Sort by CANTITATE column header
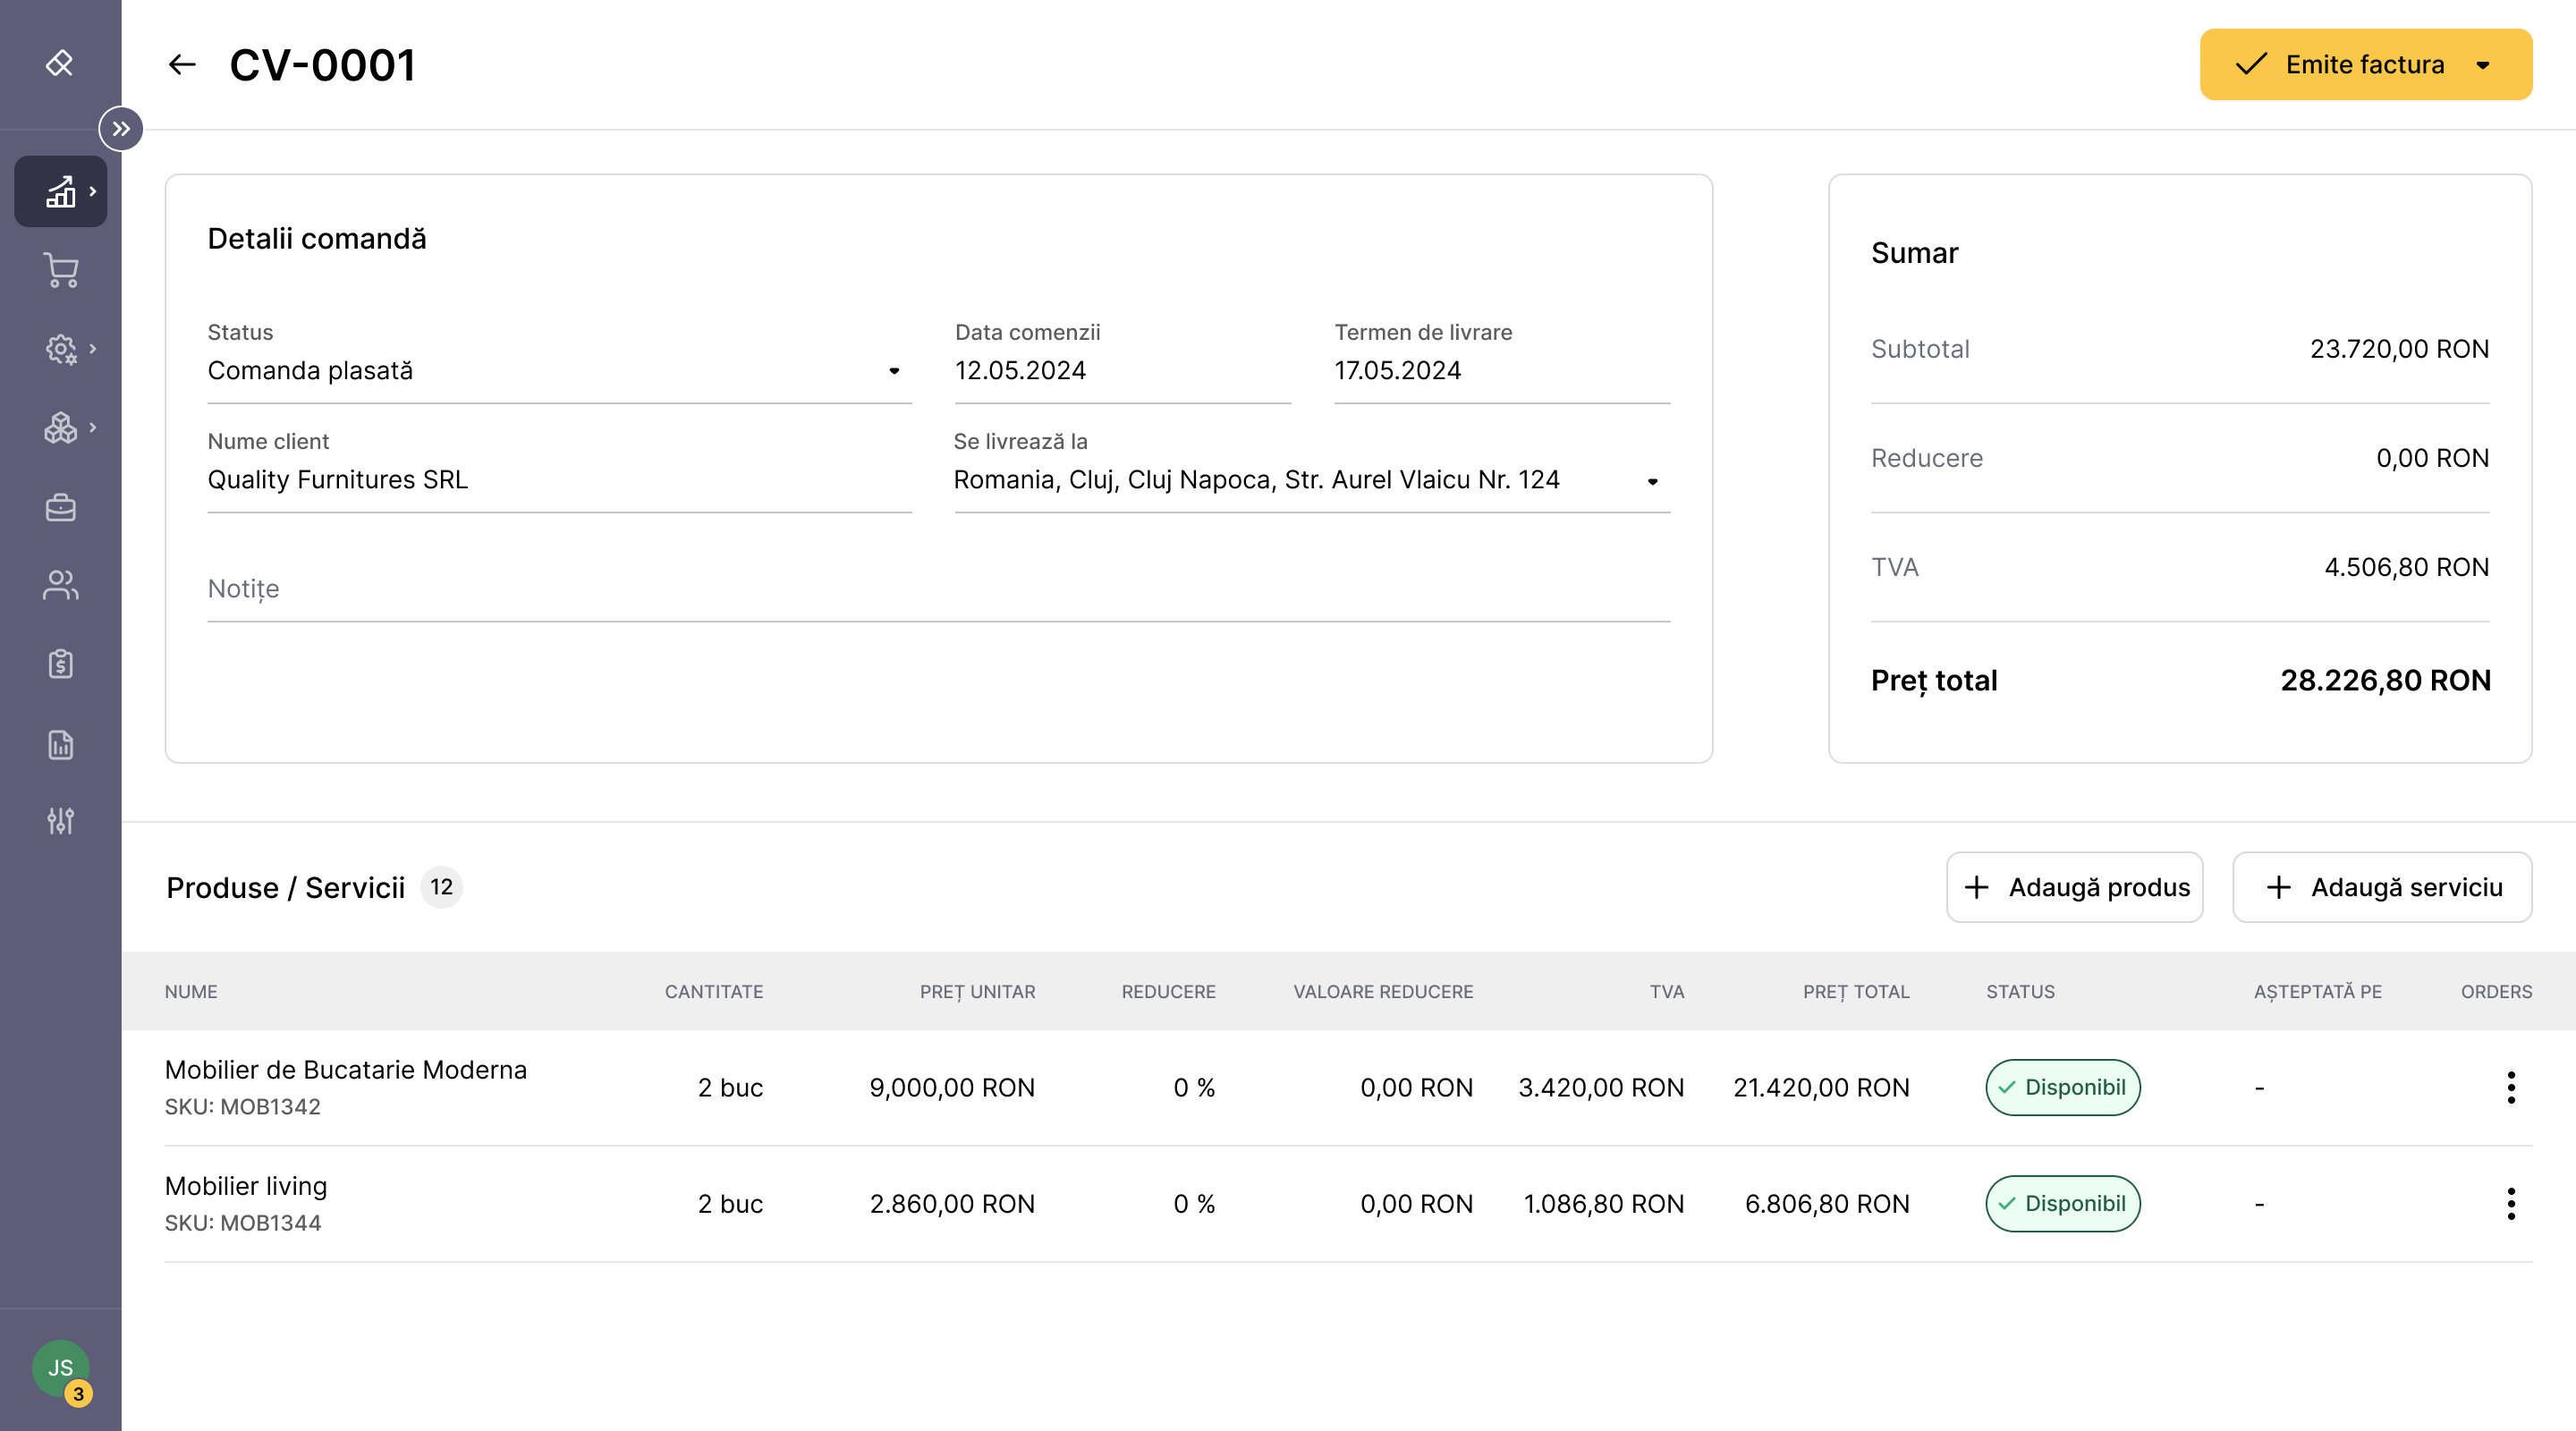The width and height of the screenshot is (2576, 1431). pos(714,992)
